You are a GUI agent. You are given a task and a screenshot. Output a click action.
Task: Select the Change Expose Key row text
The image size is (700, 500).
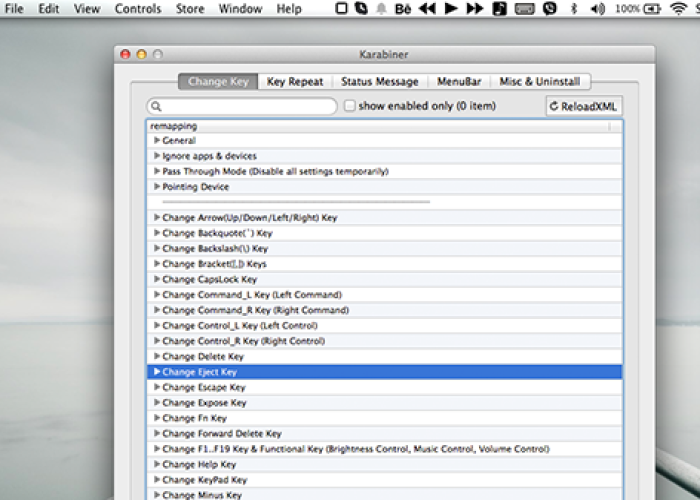click(x=204, y=403)
